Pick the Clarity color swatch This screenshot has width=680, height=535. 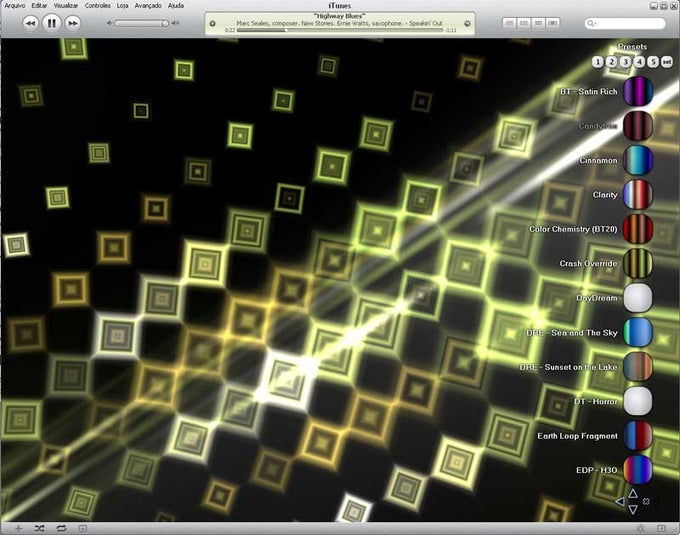point(638,195)
